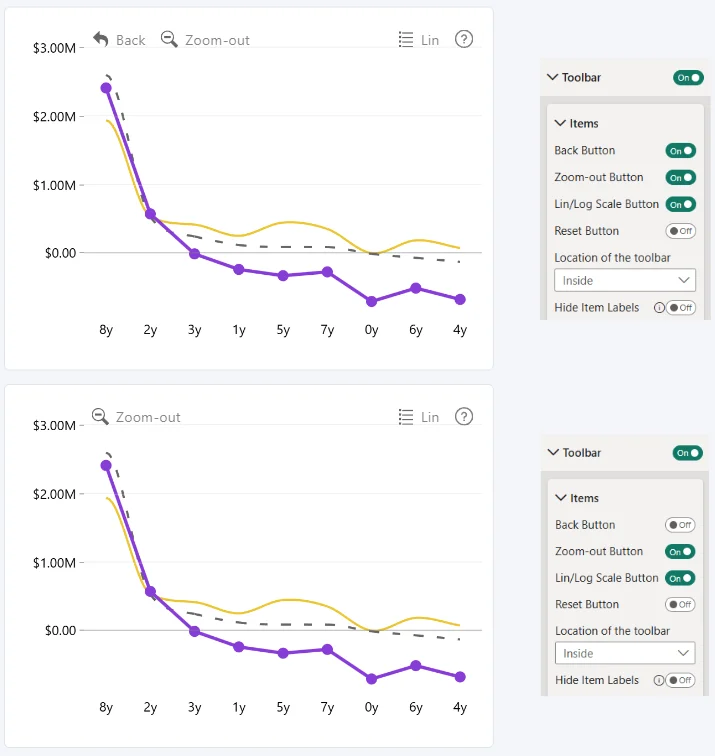Image resolution: width=715 pixels, height=756 pixels.
Task: Click 'Location of the toolbar' label in top panel
Action: point(612,258)
